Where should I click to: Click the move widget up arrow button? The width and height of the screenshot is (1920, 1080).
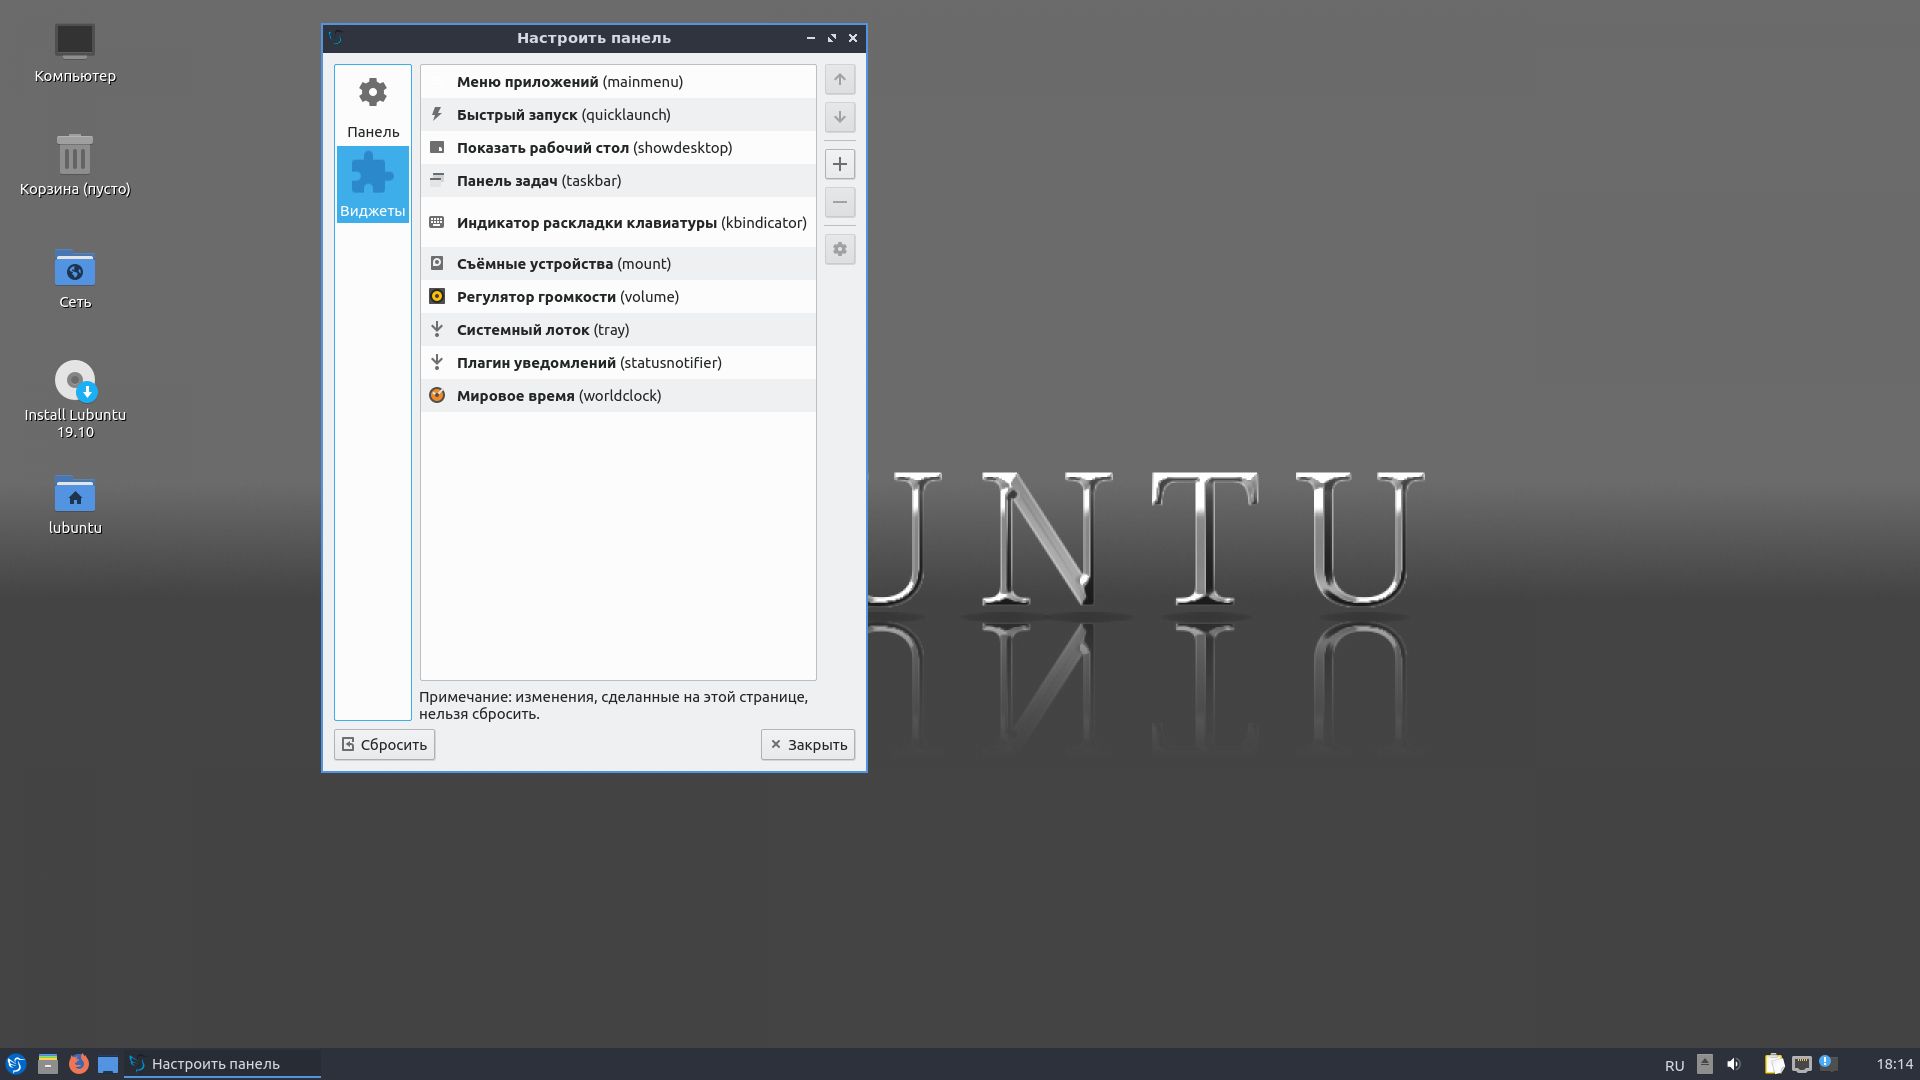[x=840, y=80]
